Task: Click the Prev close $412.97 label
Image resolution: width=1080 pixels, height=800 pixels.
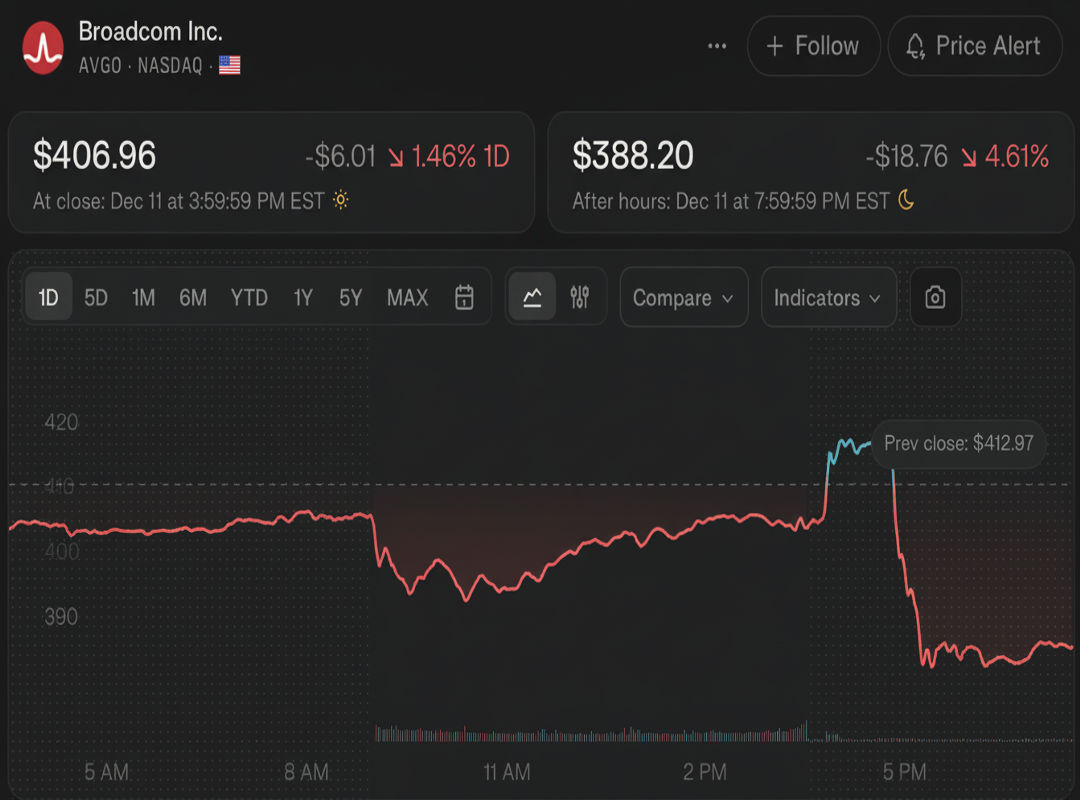Action: [959, 443]
